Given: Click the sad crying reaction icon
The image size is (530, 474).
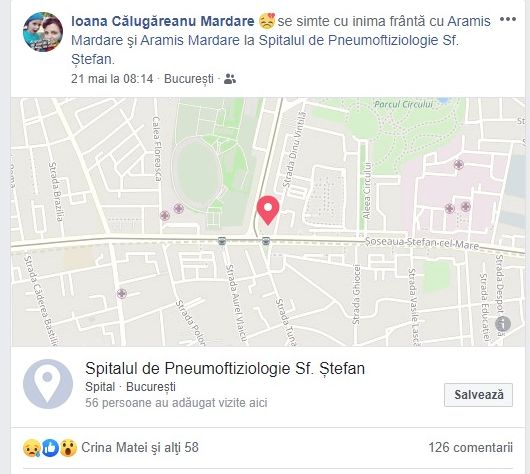Looking at the screenshot, I should [32, 448].
